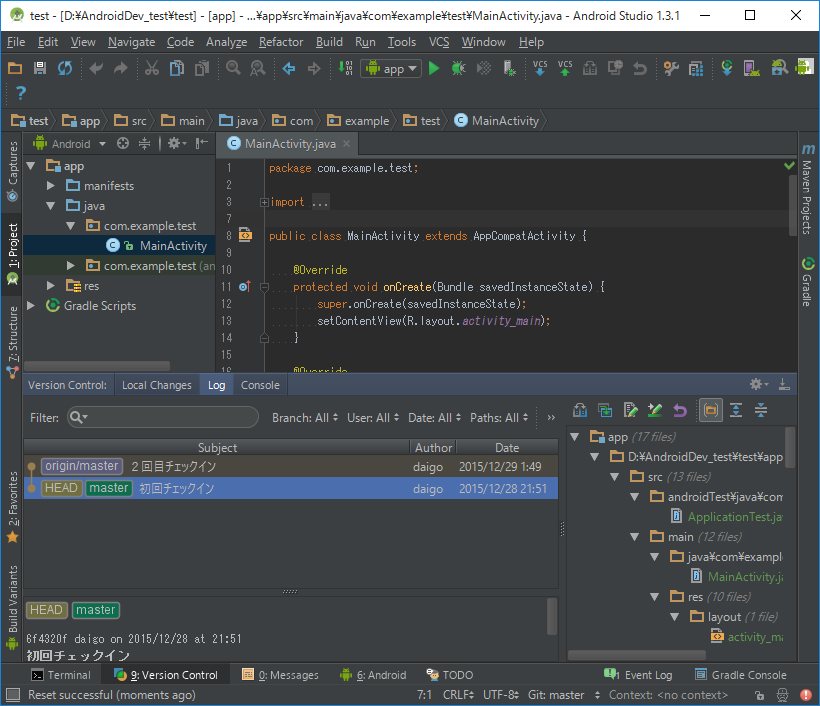This screenshot has width=820, height=706.
Task: Open the SDK Manager icon
Action: click(x=779, y=68)
